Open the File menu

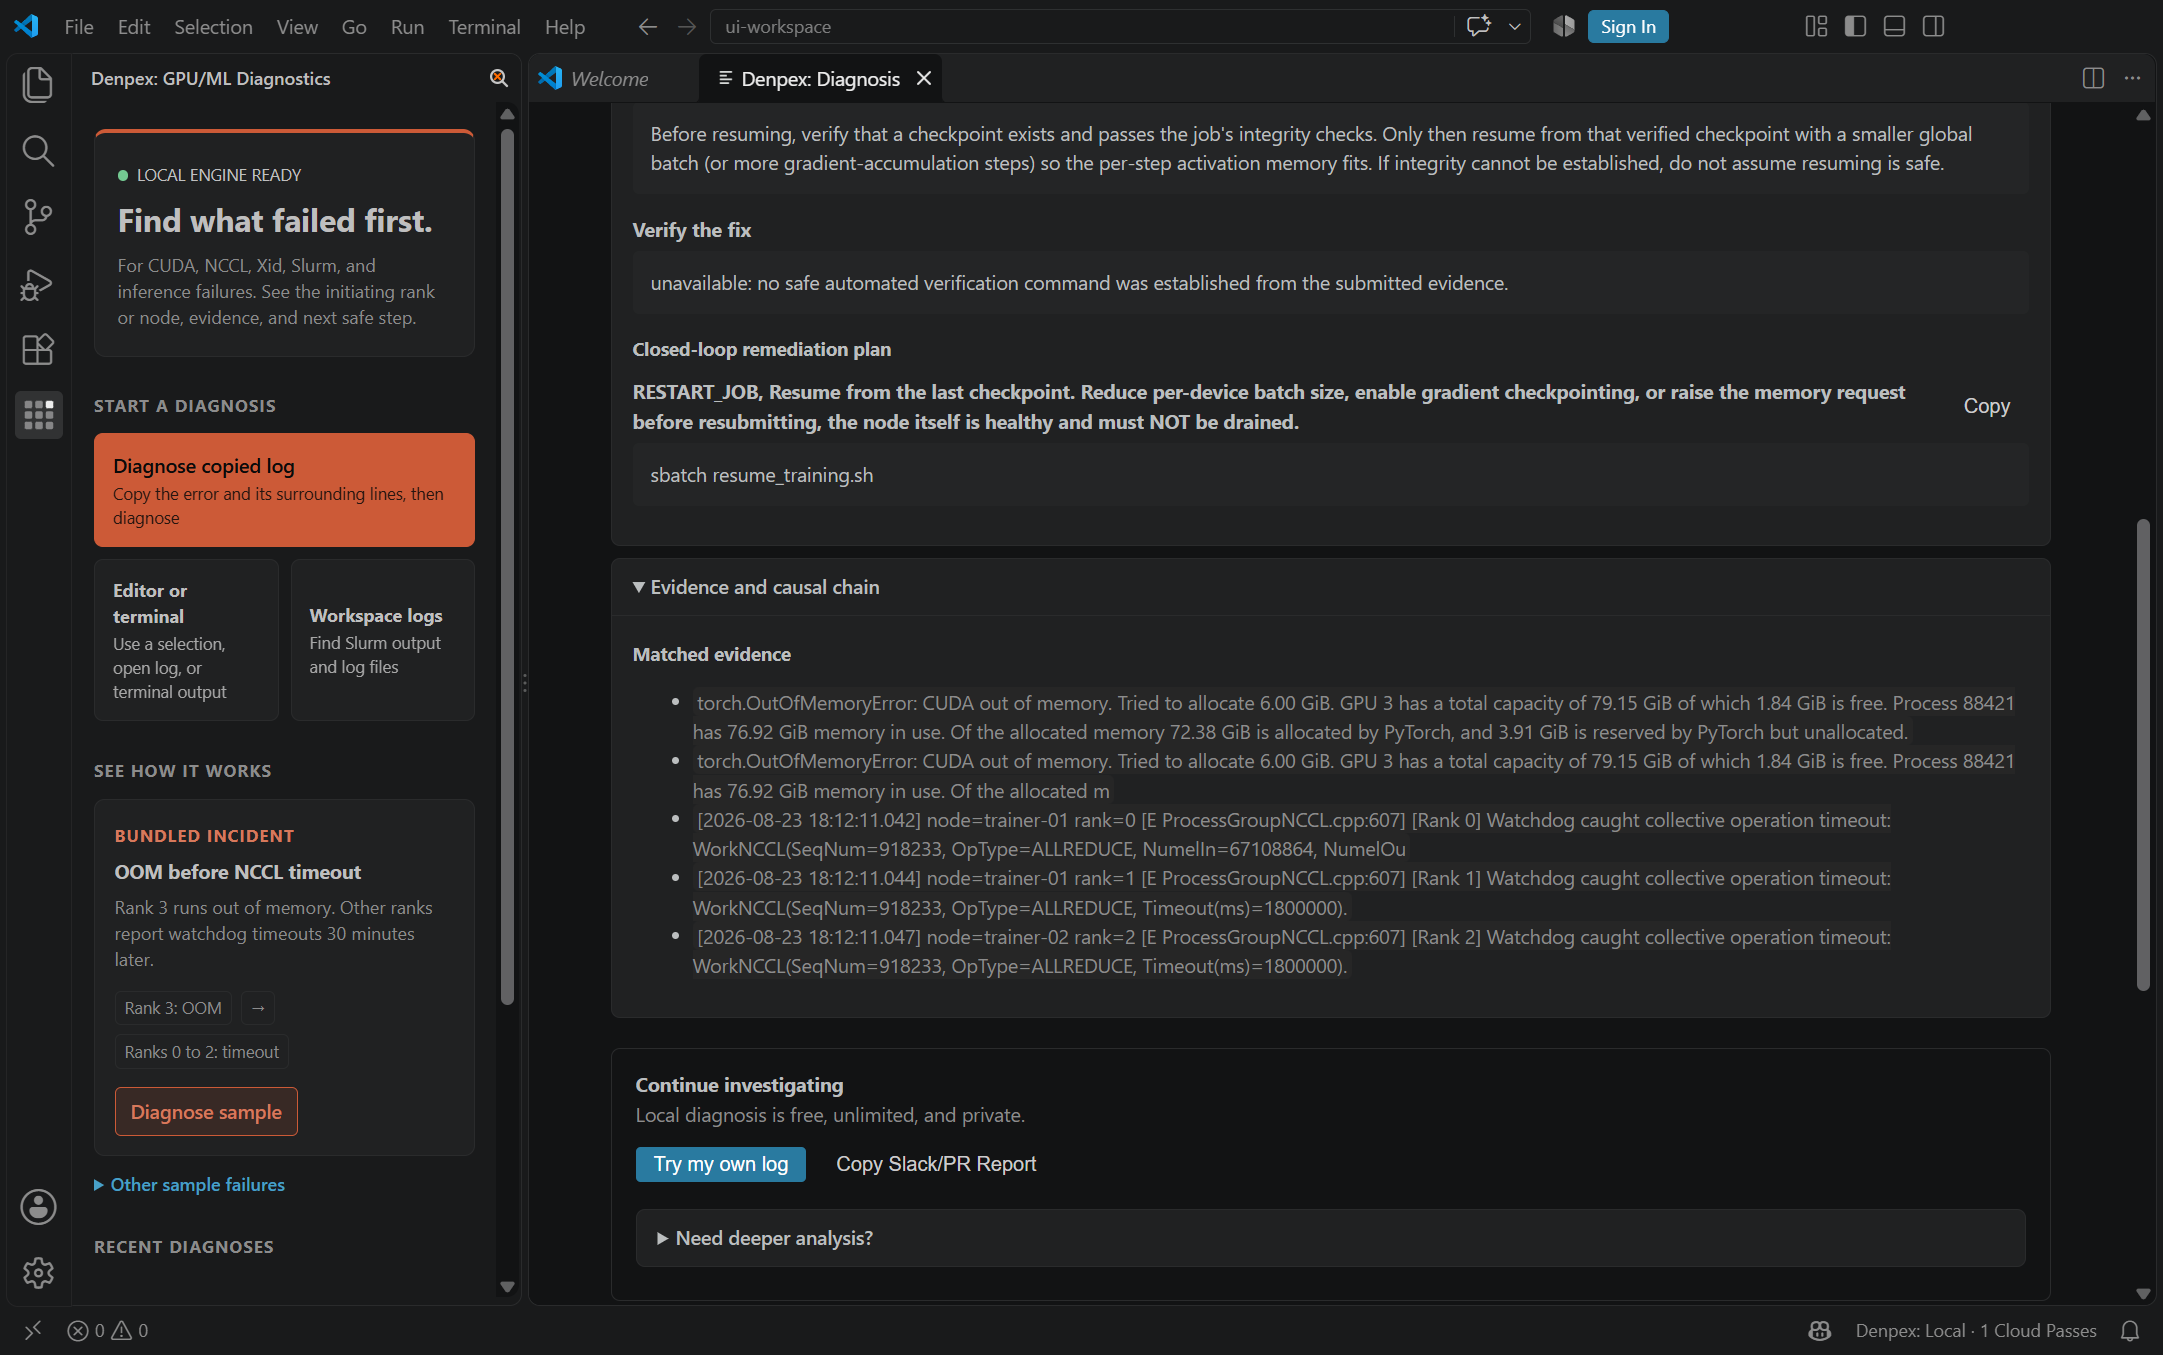pyautogui.click(x=79, y=27)
